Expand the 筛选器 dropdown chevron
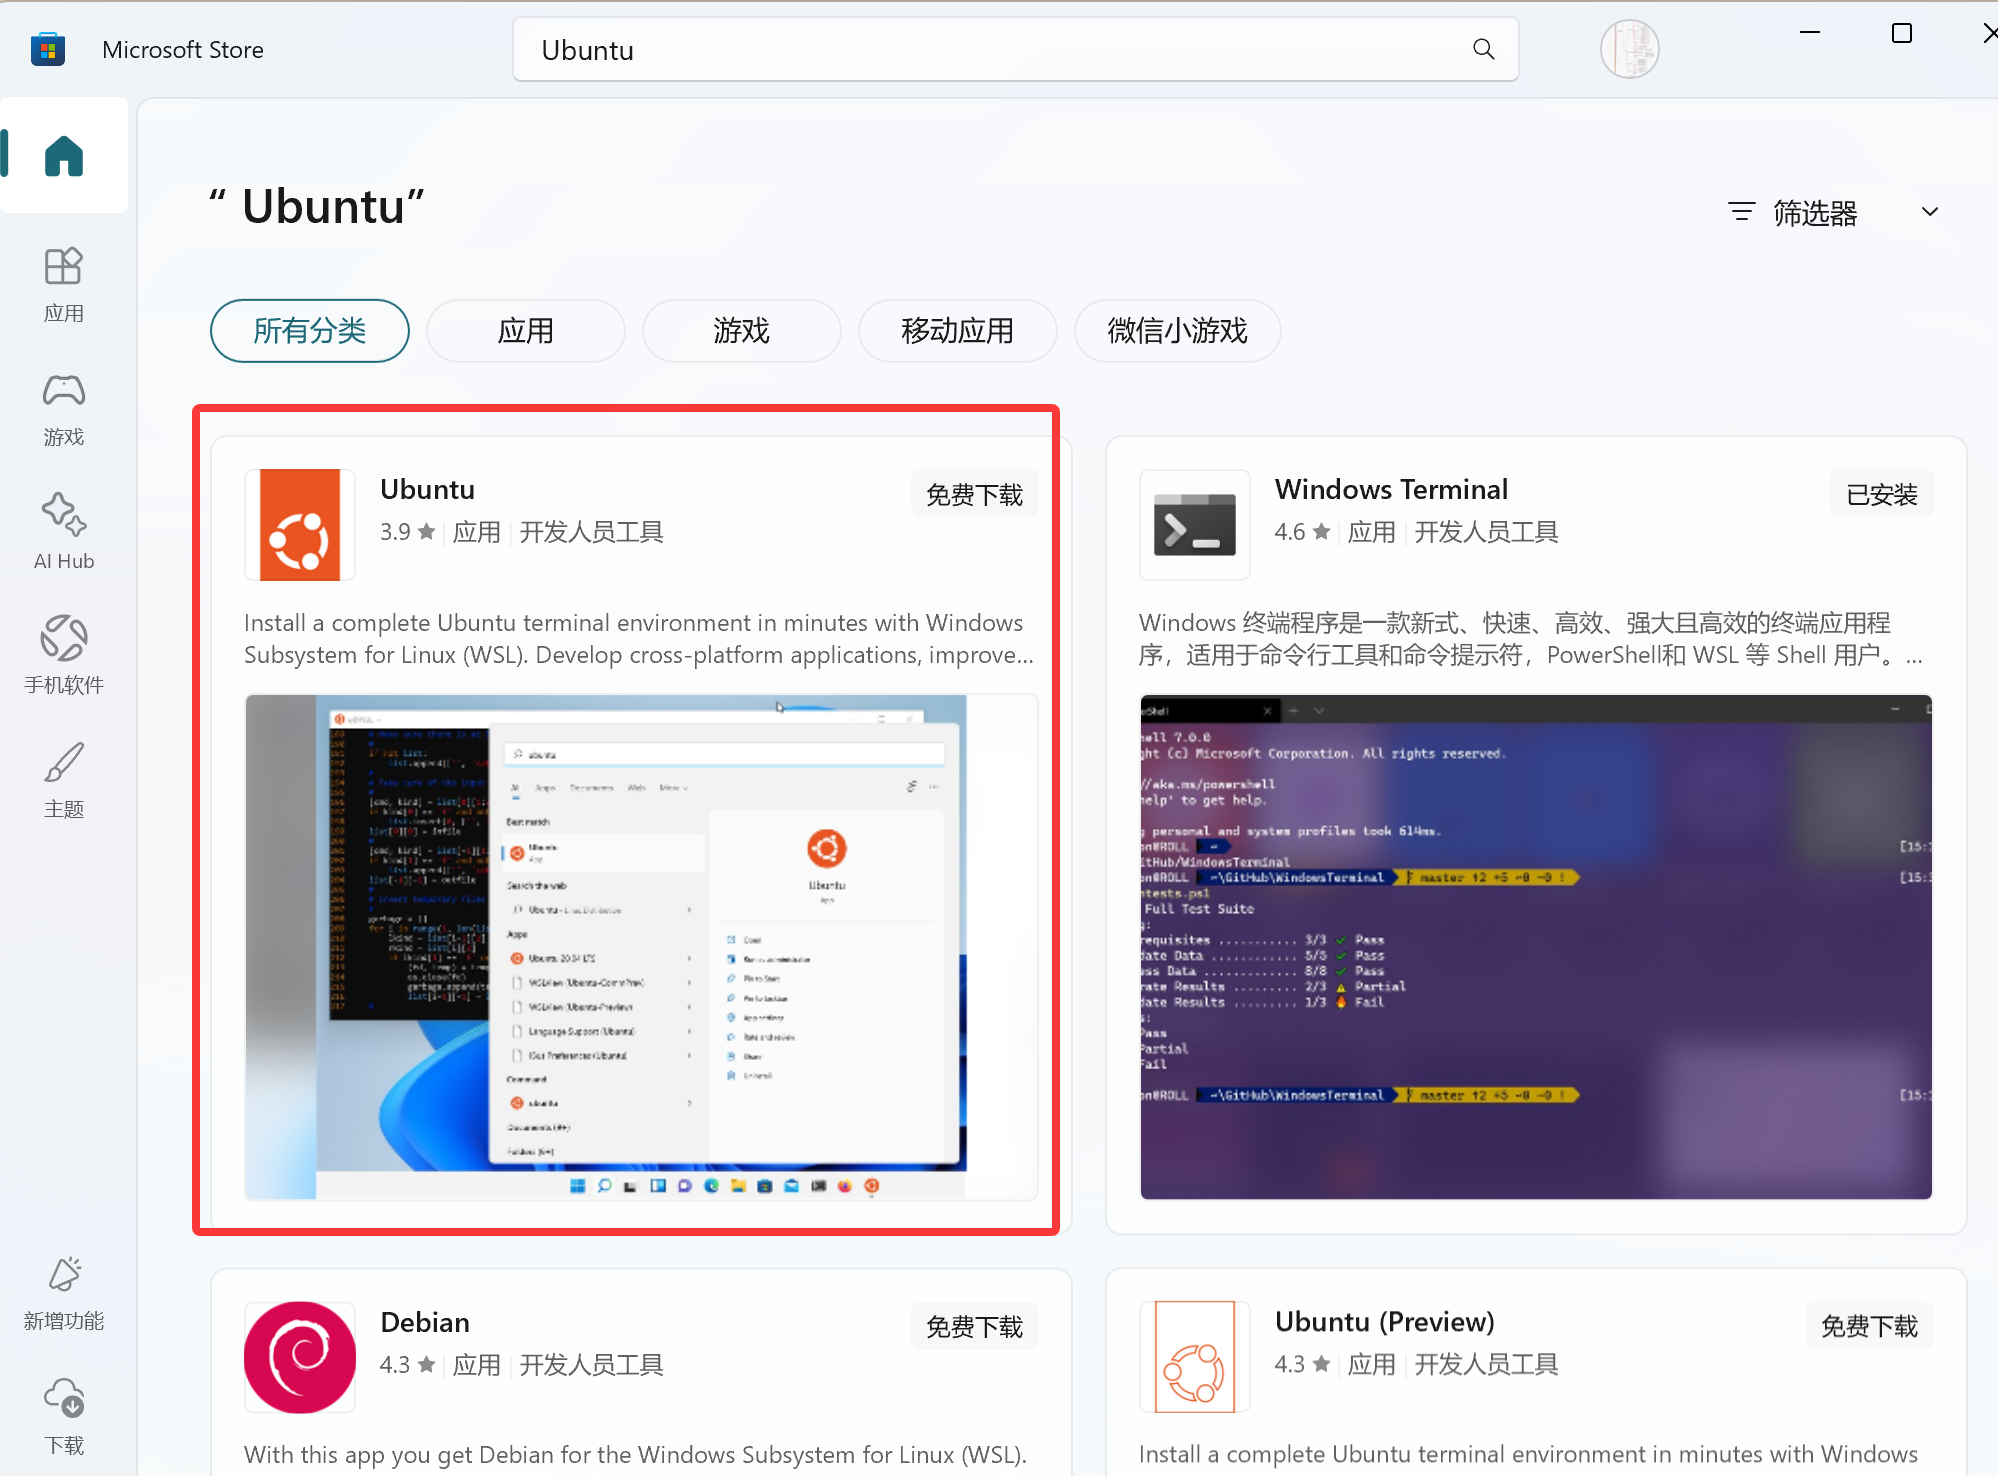 click(x=1930, y=212)
